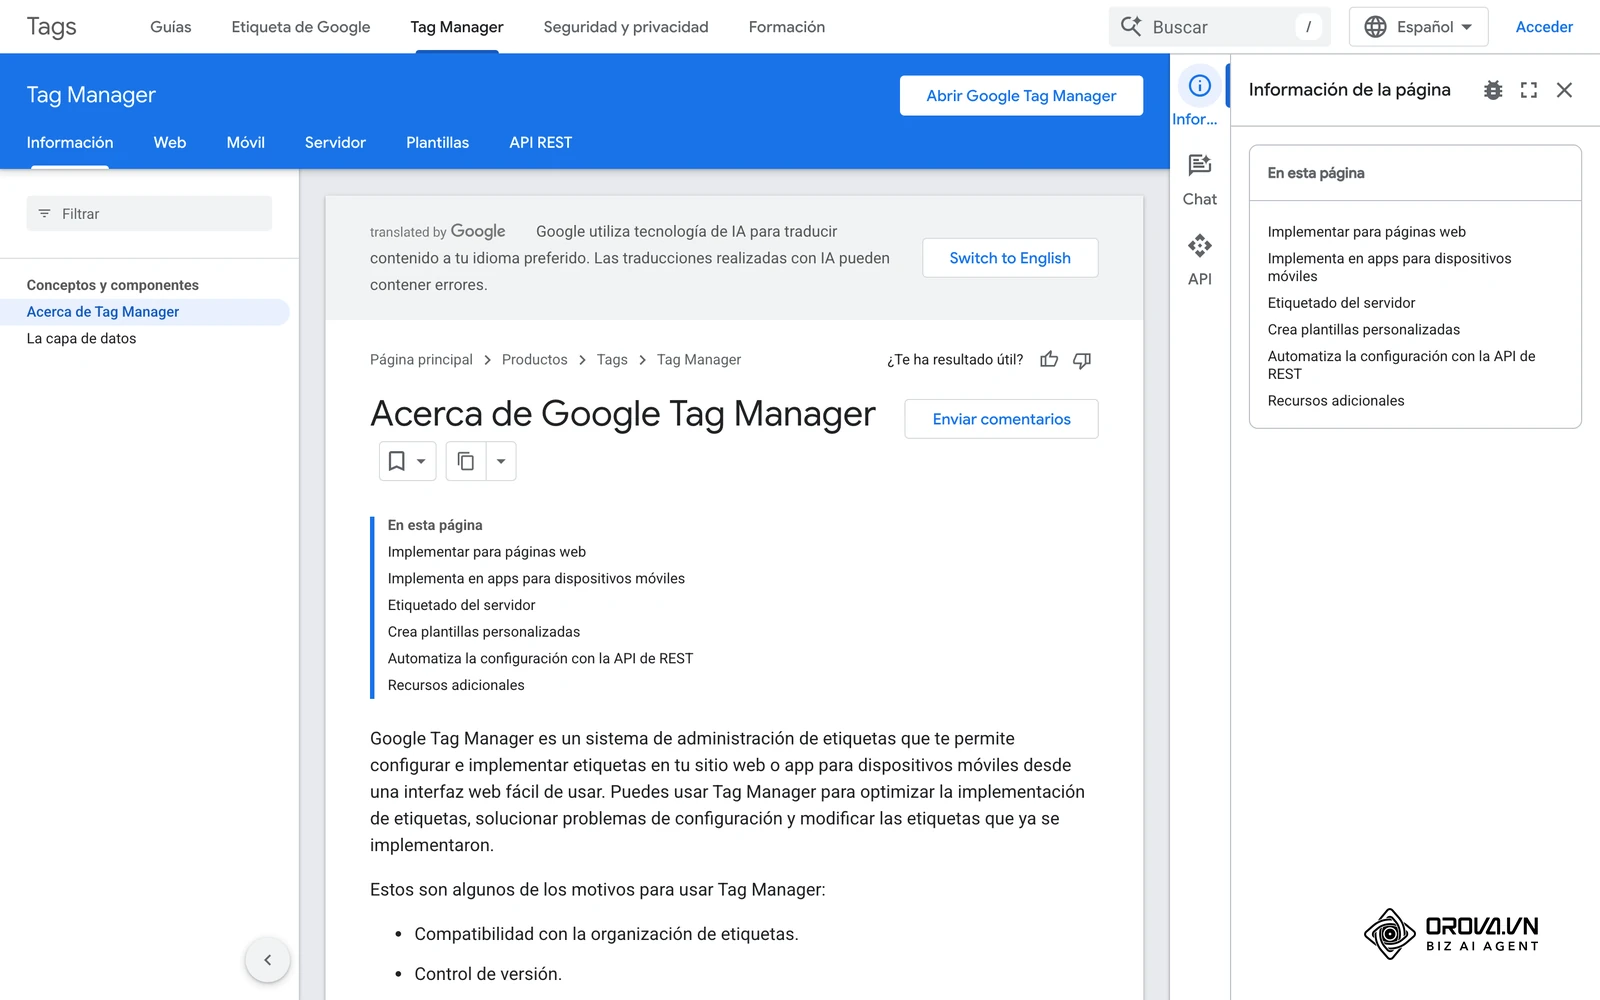Viewport: 1600px width, 1000px height.
Task: Open the Chat side panel icon
Action: click(x=1200, y=180)
